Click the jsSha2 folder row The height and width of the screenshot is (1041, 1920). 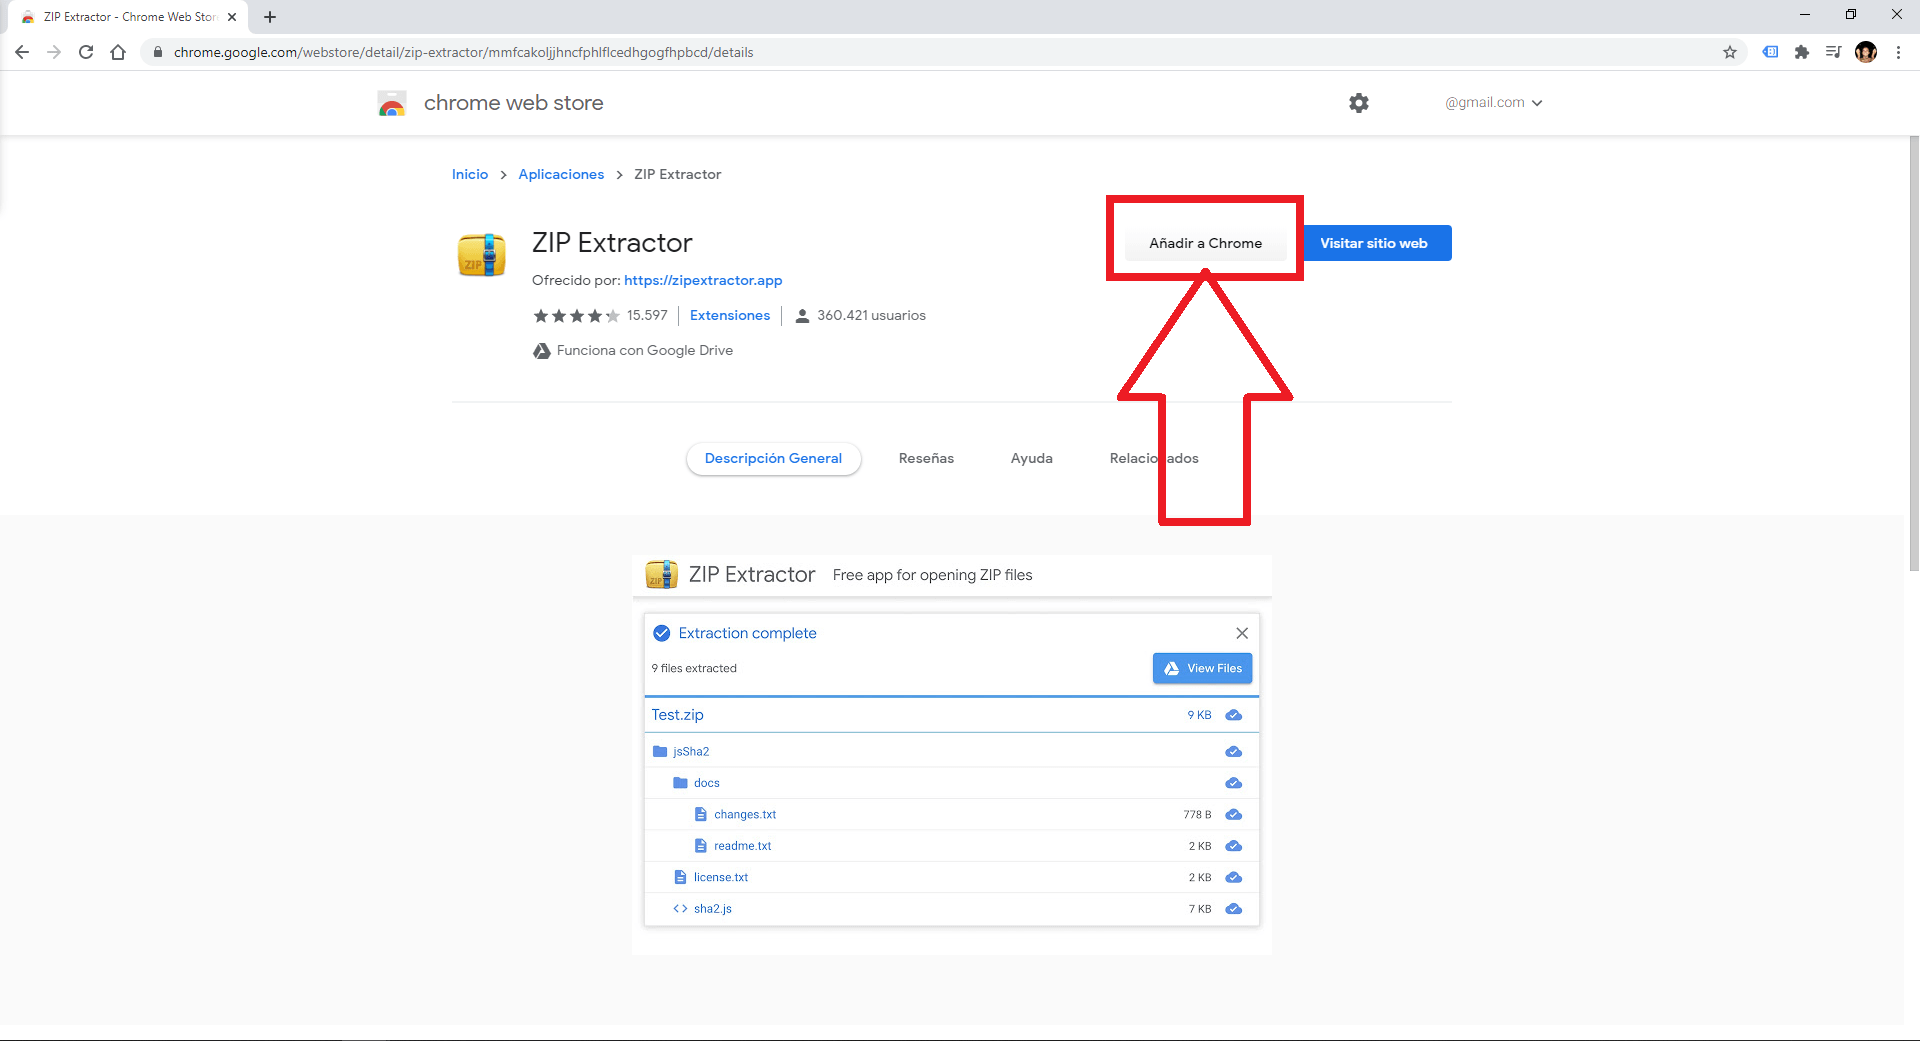point(952,752)
